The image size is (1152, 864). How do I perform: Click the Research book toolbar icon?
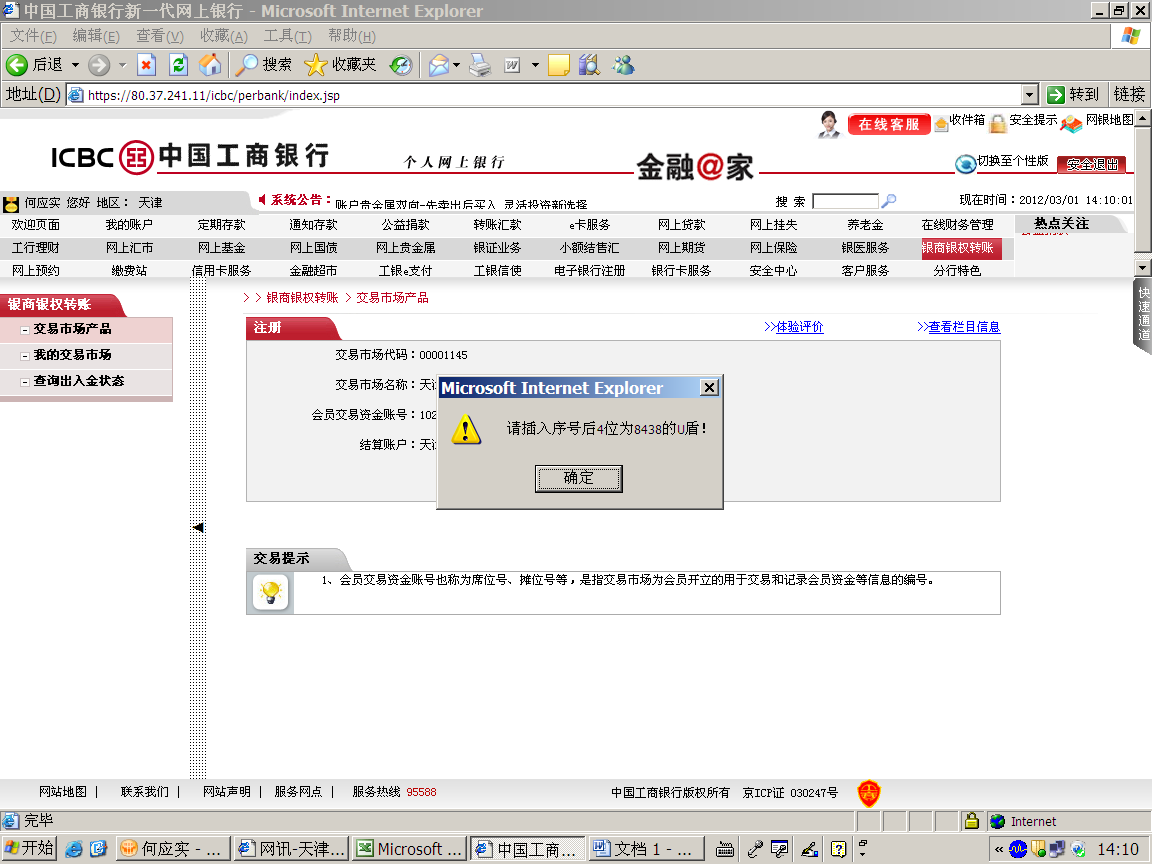(x=589, y=65)
